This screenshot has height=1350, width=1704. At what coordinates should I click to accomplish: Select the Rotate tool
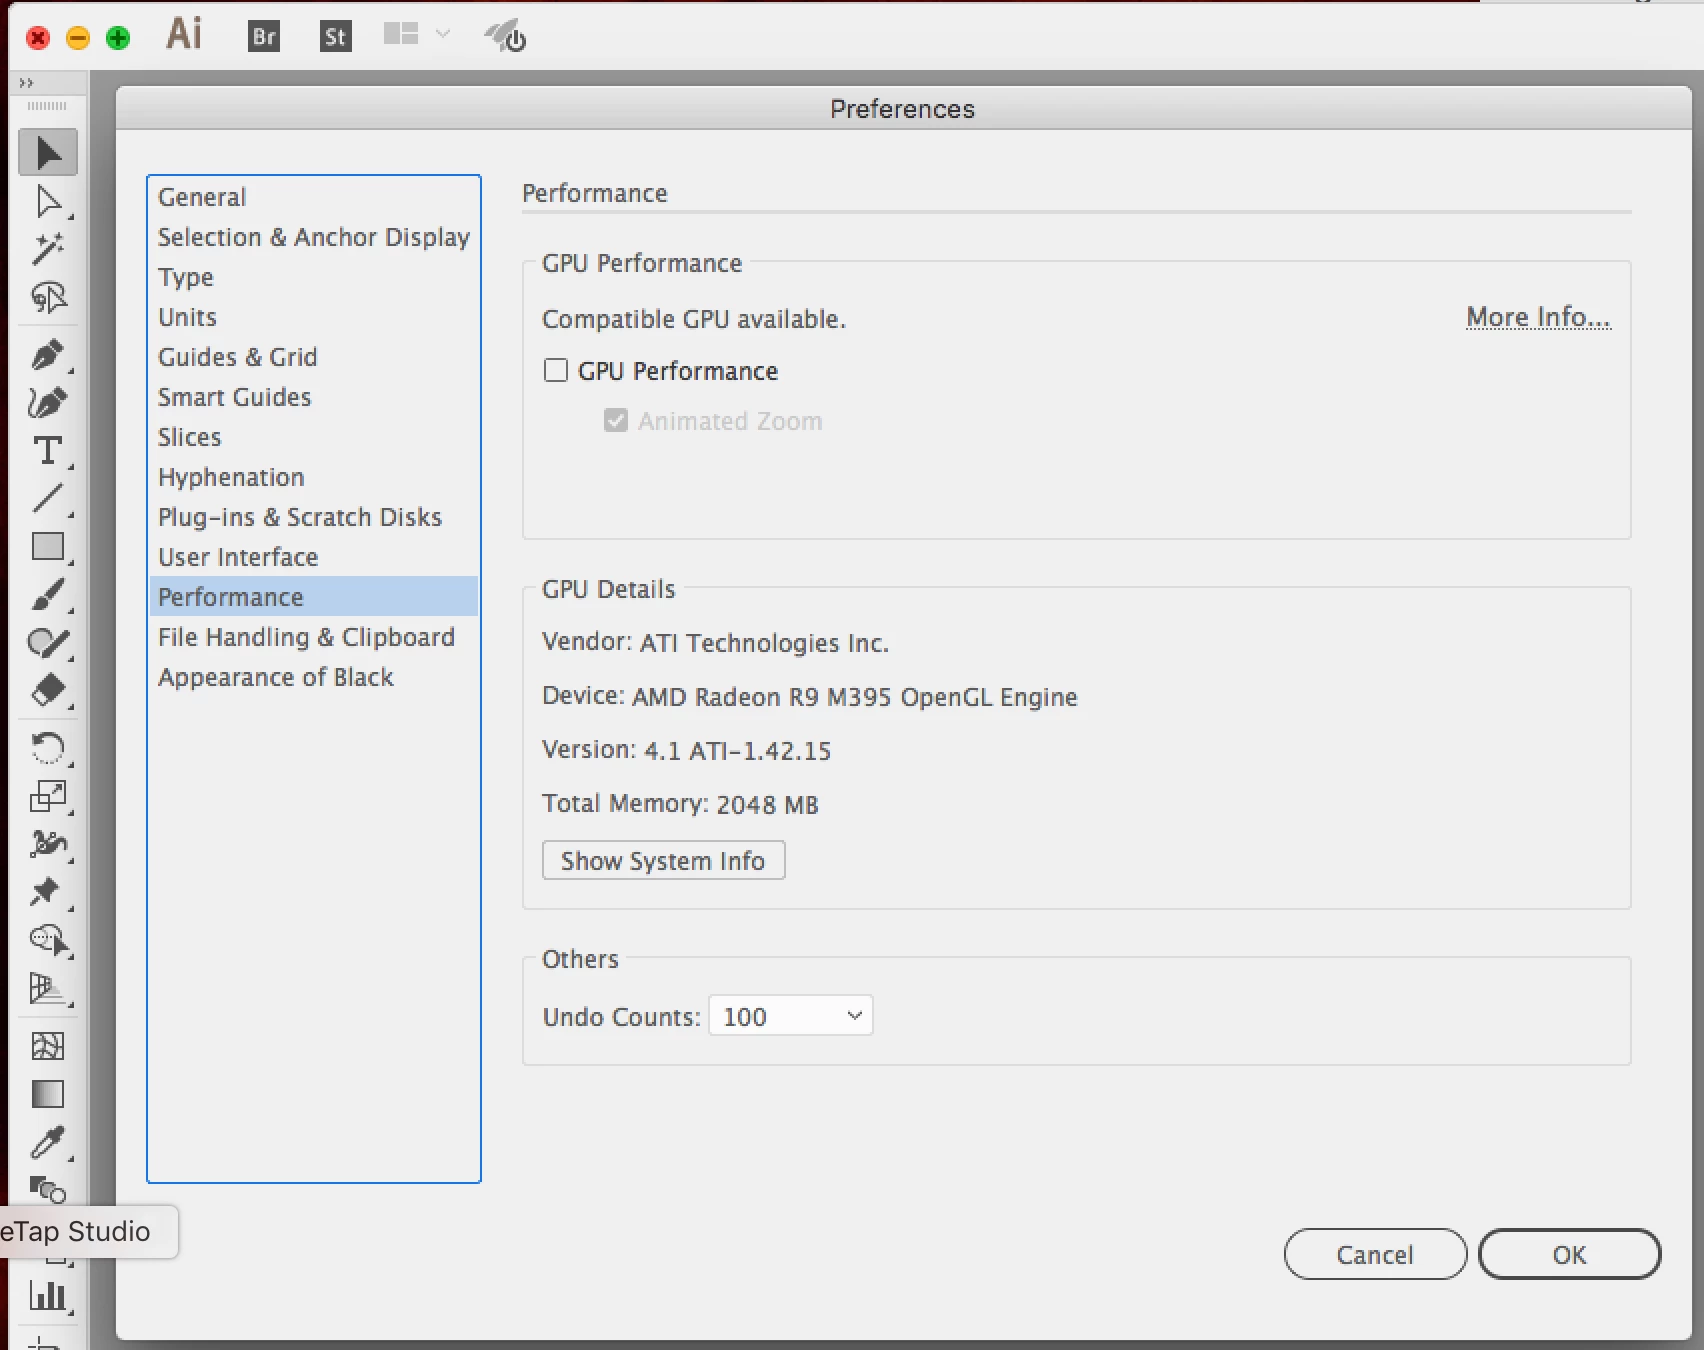(x=48, y=748)
